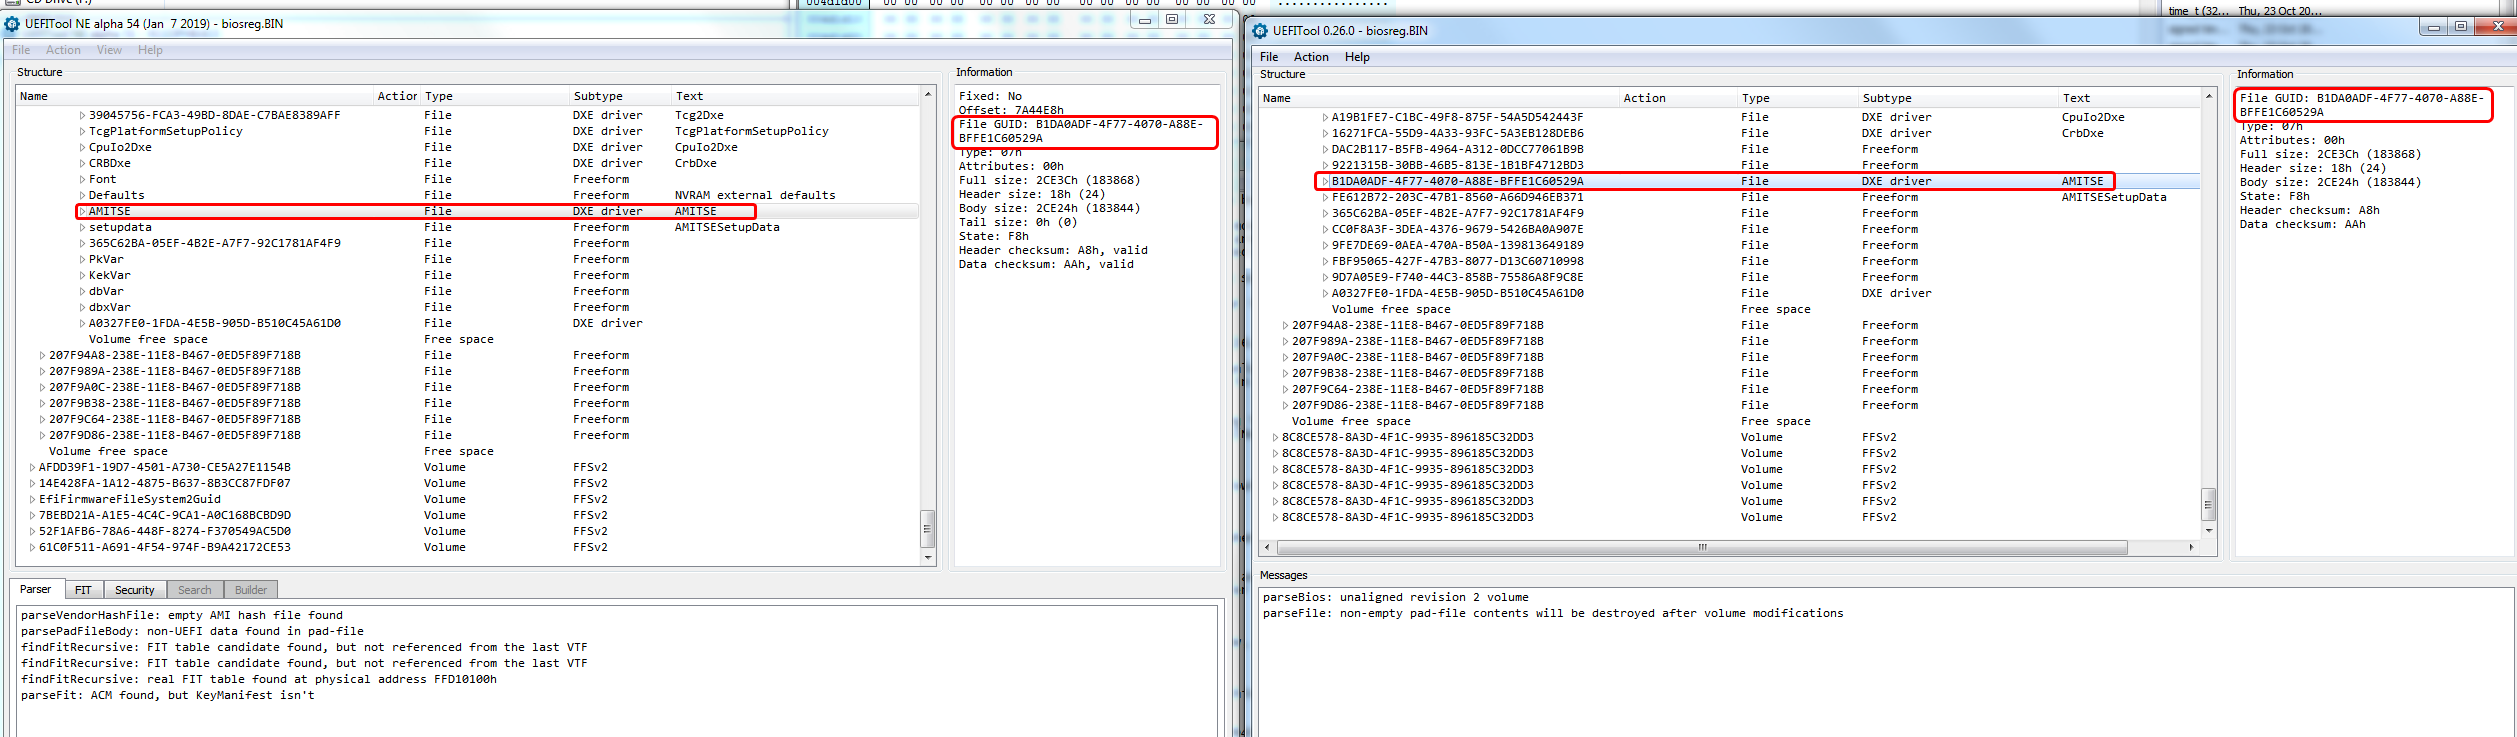Viewport: 2517px width, 737px height.
Task: Click left structure scroll-down arrow
Action: pyautogui.click(x=927, y=558)
